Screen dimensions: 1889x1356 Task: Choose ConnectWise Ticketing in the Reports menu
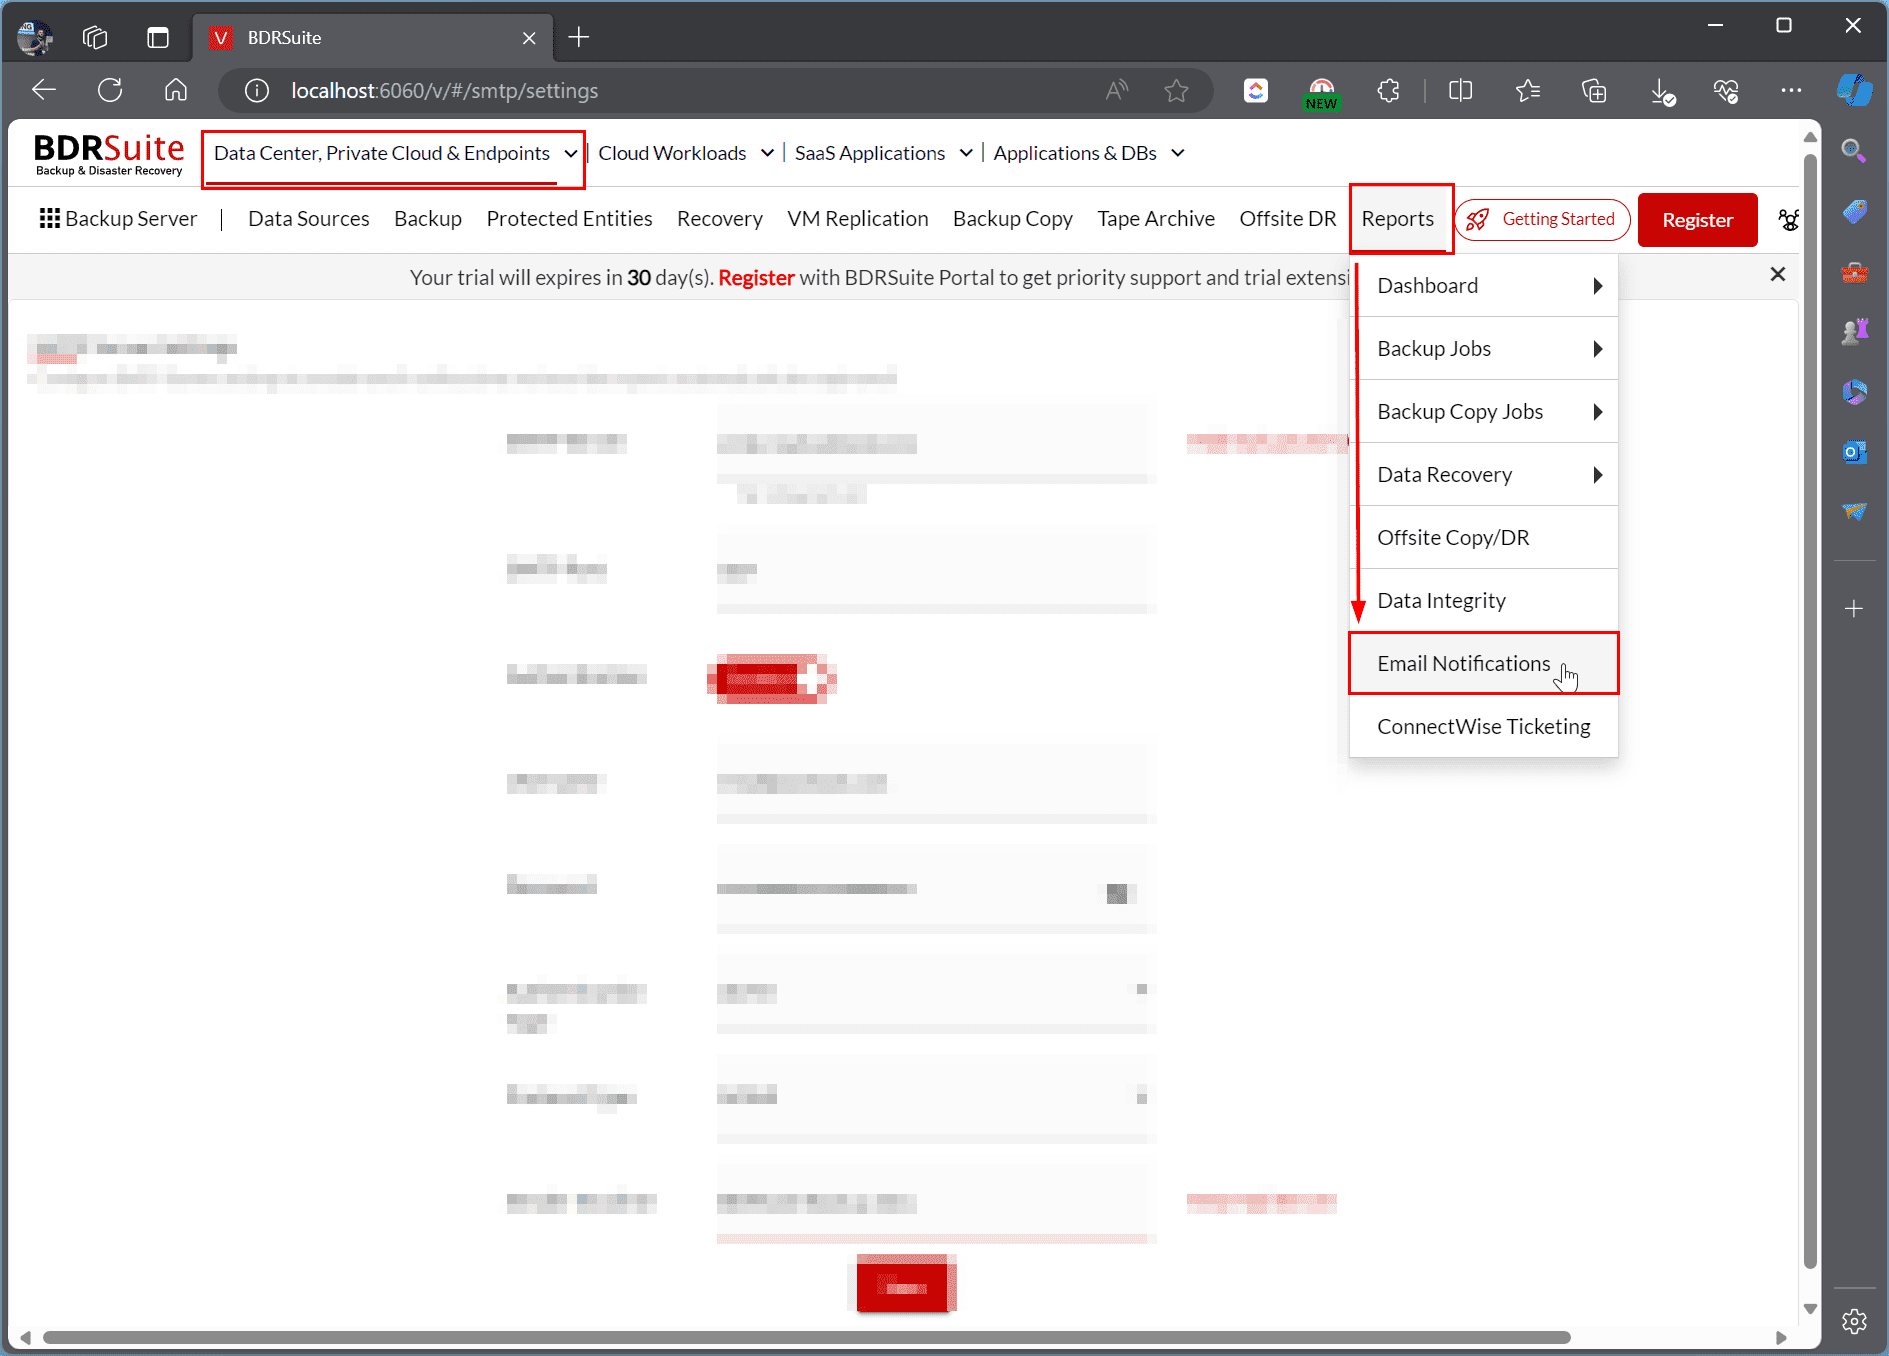(x=1484, y=727)
